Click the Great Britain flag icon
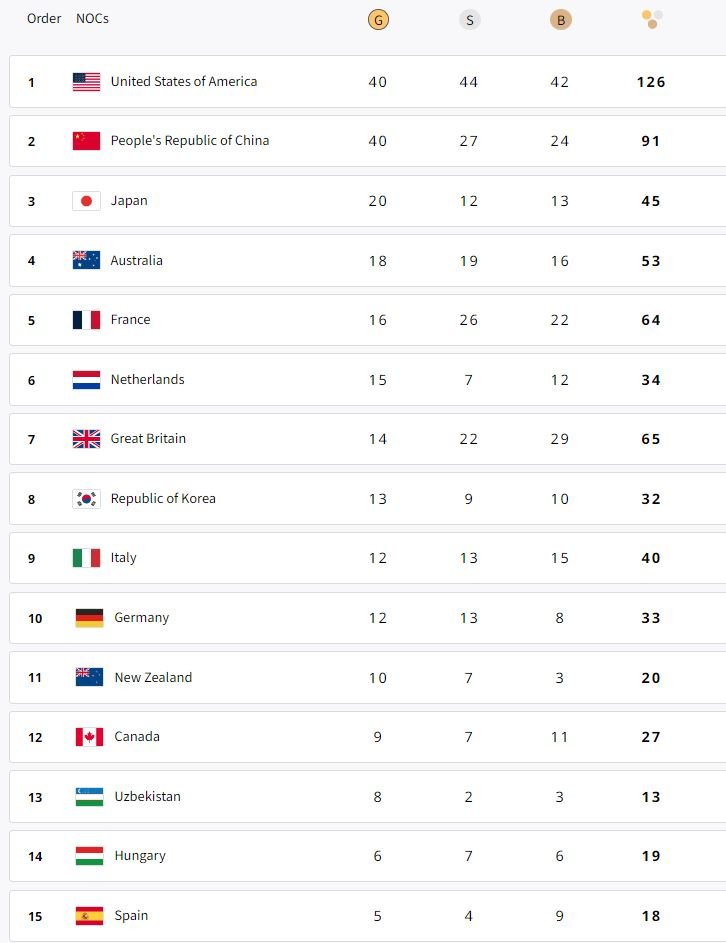726x943 pixels. (87, 439)
